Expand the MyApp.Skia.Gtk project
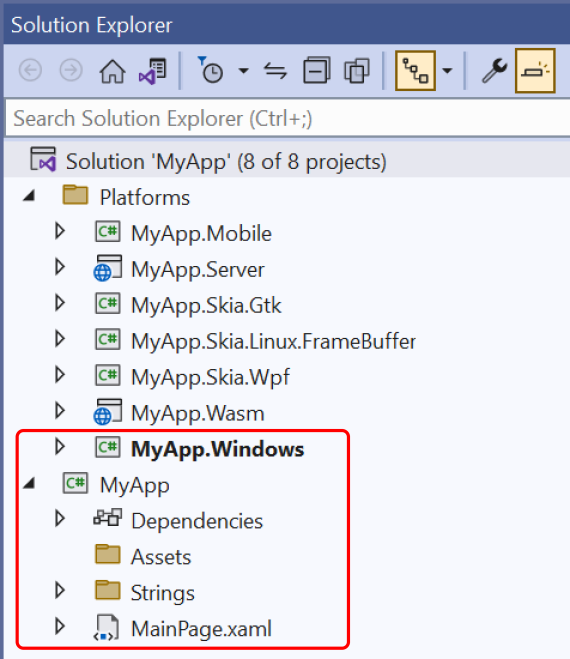The image size is (570, 659). click(x=60, y=303)
